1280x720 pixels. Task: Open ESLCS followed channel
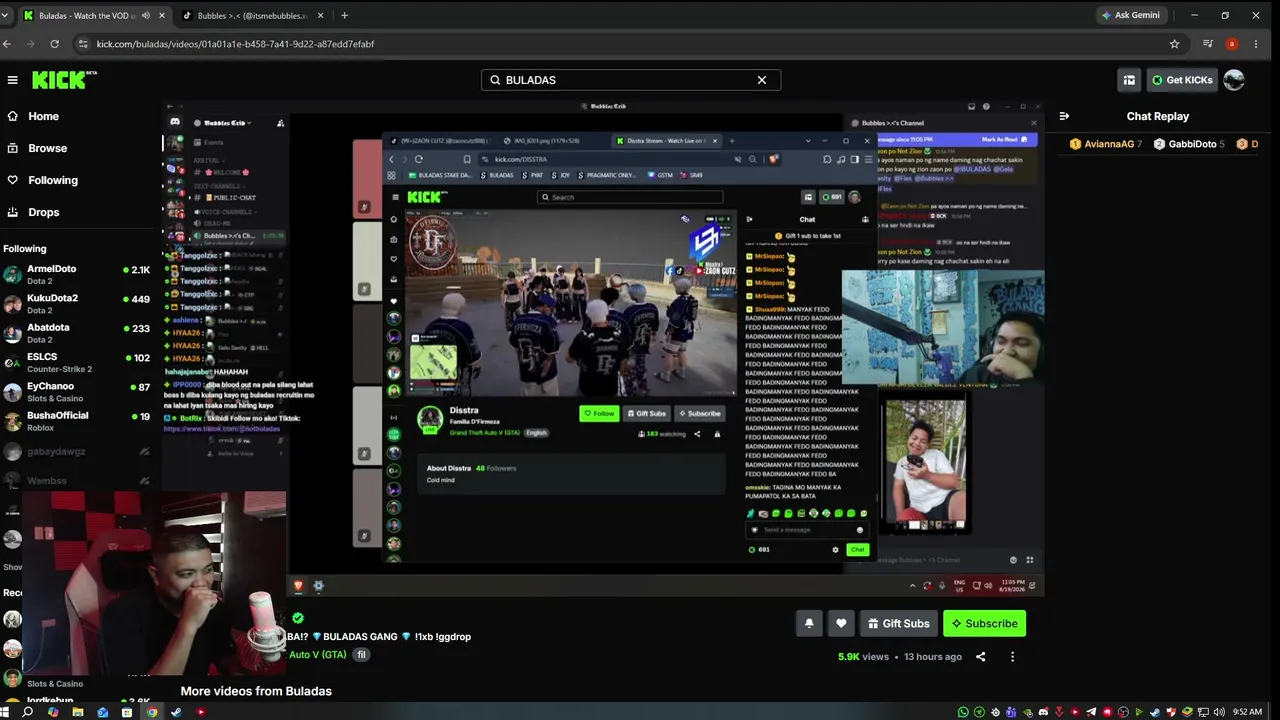(78, 362)
